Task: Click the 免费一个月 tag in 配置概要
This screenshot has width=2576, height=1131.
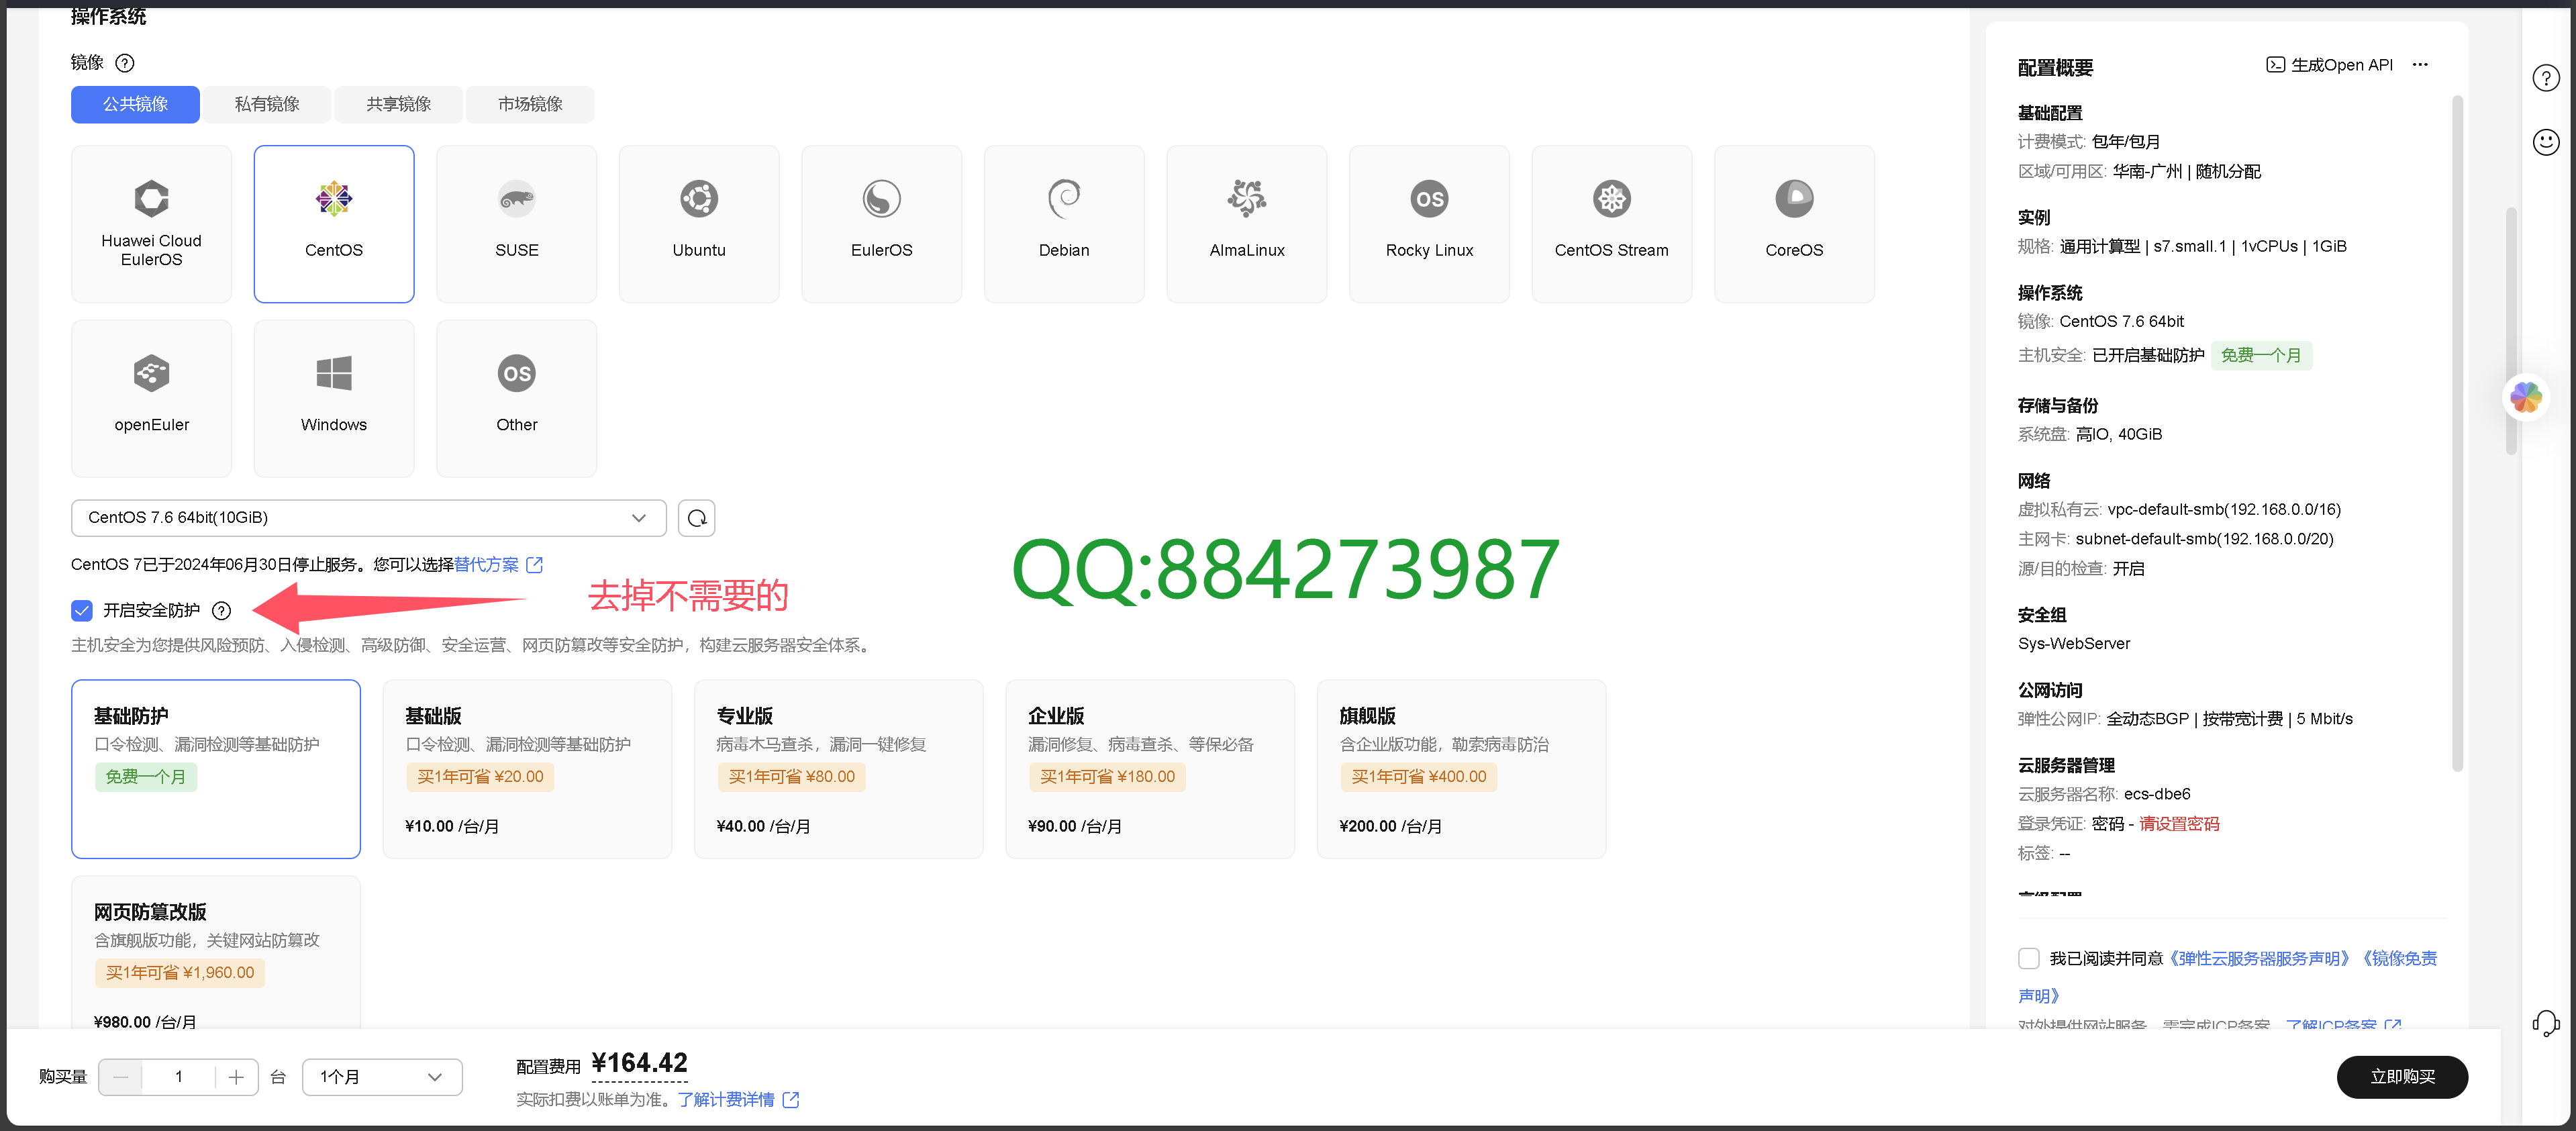Action: coord(2261,356)
